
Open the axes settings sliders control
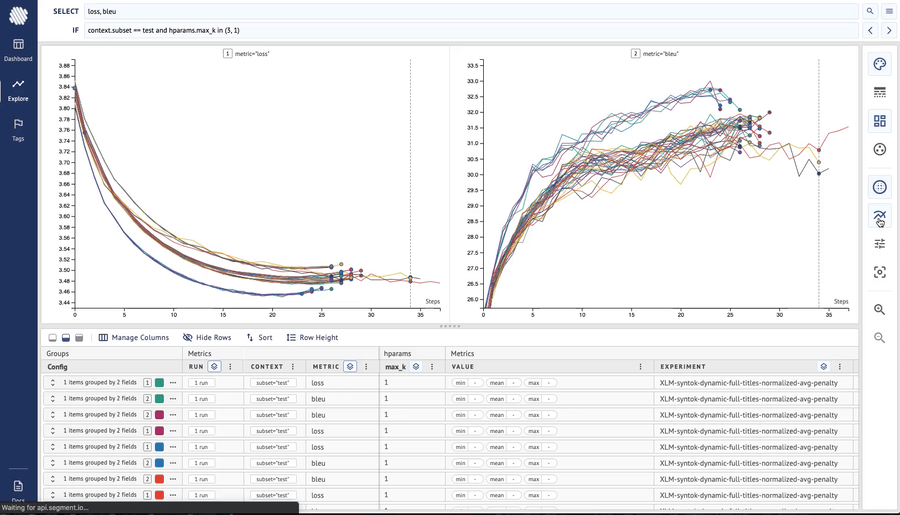(x=879, y=243)
